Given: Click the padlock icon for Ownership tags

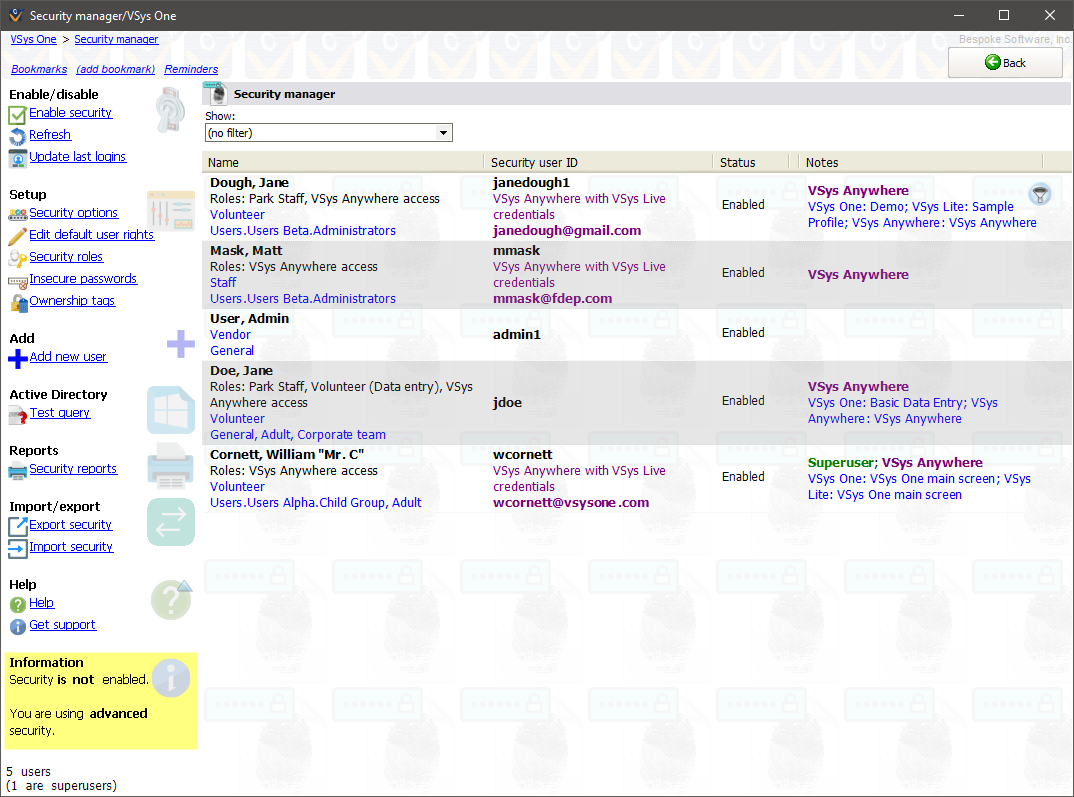Looking at the screenshot, I should pos(17,302).
